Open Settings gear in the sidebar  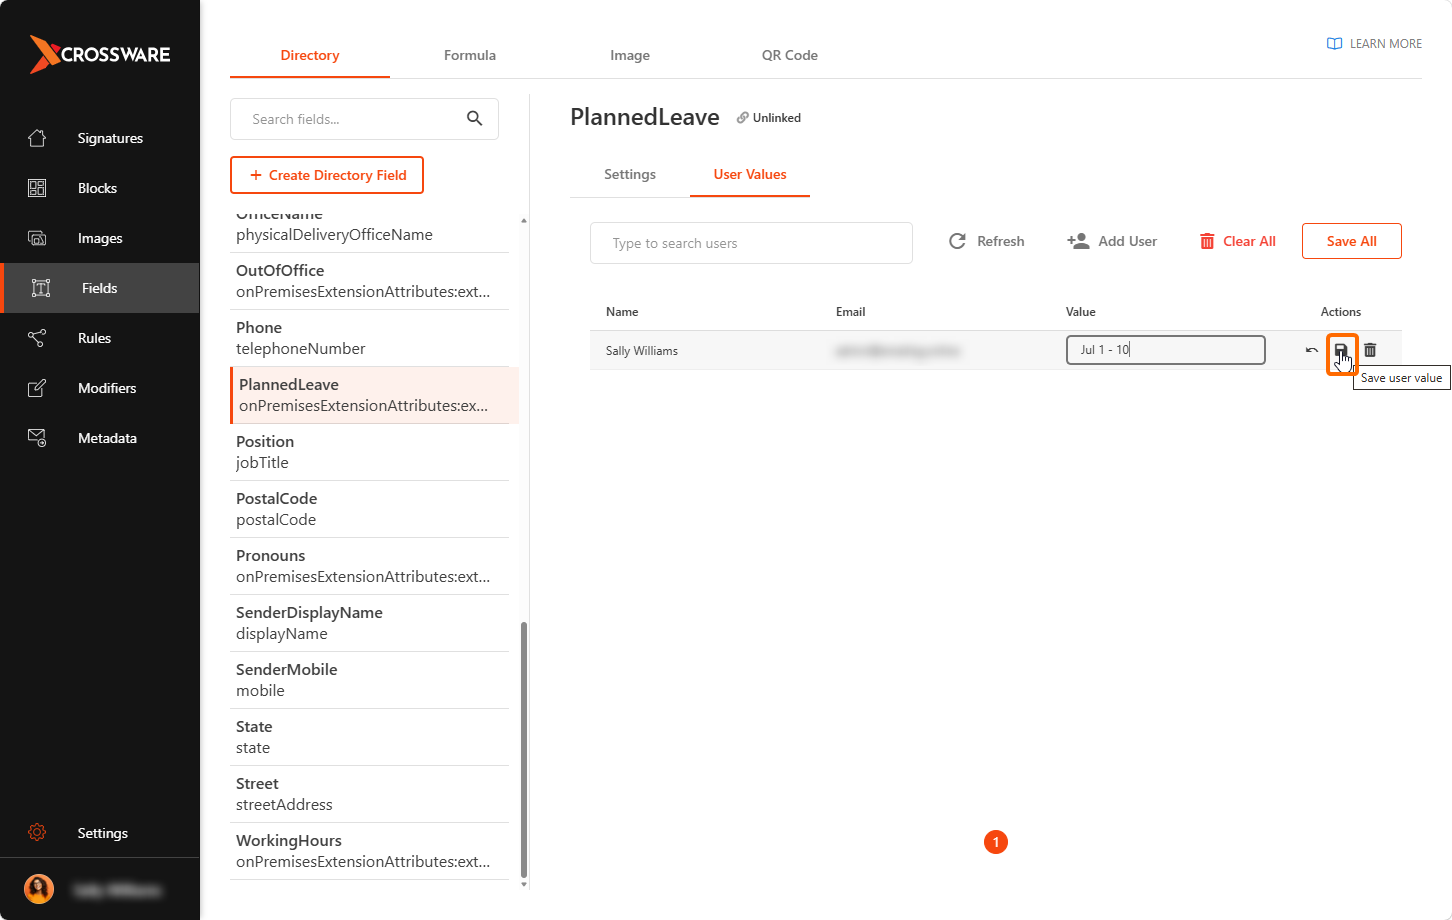100,833
